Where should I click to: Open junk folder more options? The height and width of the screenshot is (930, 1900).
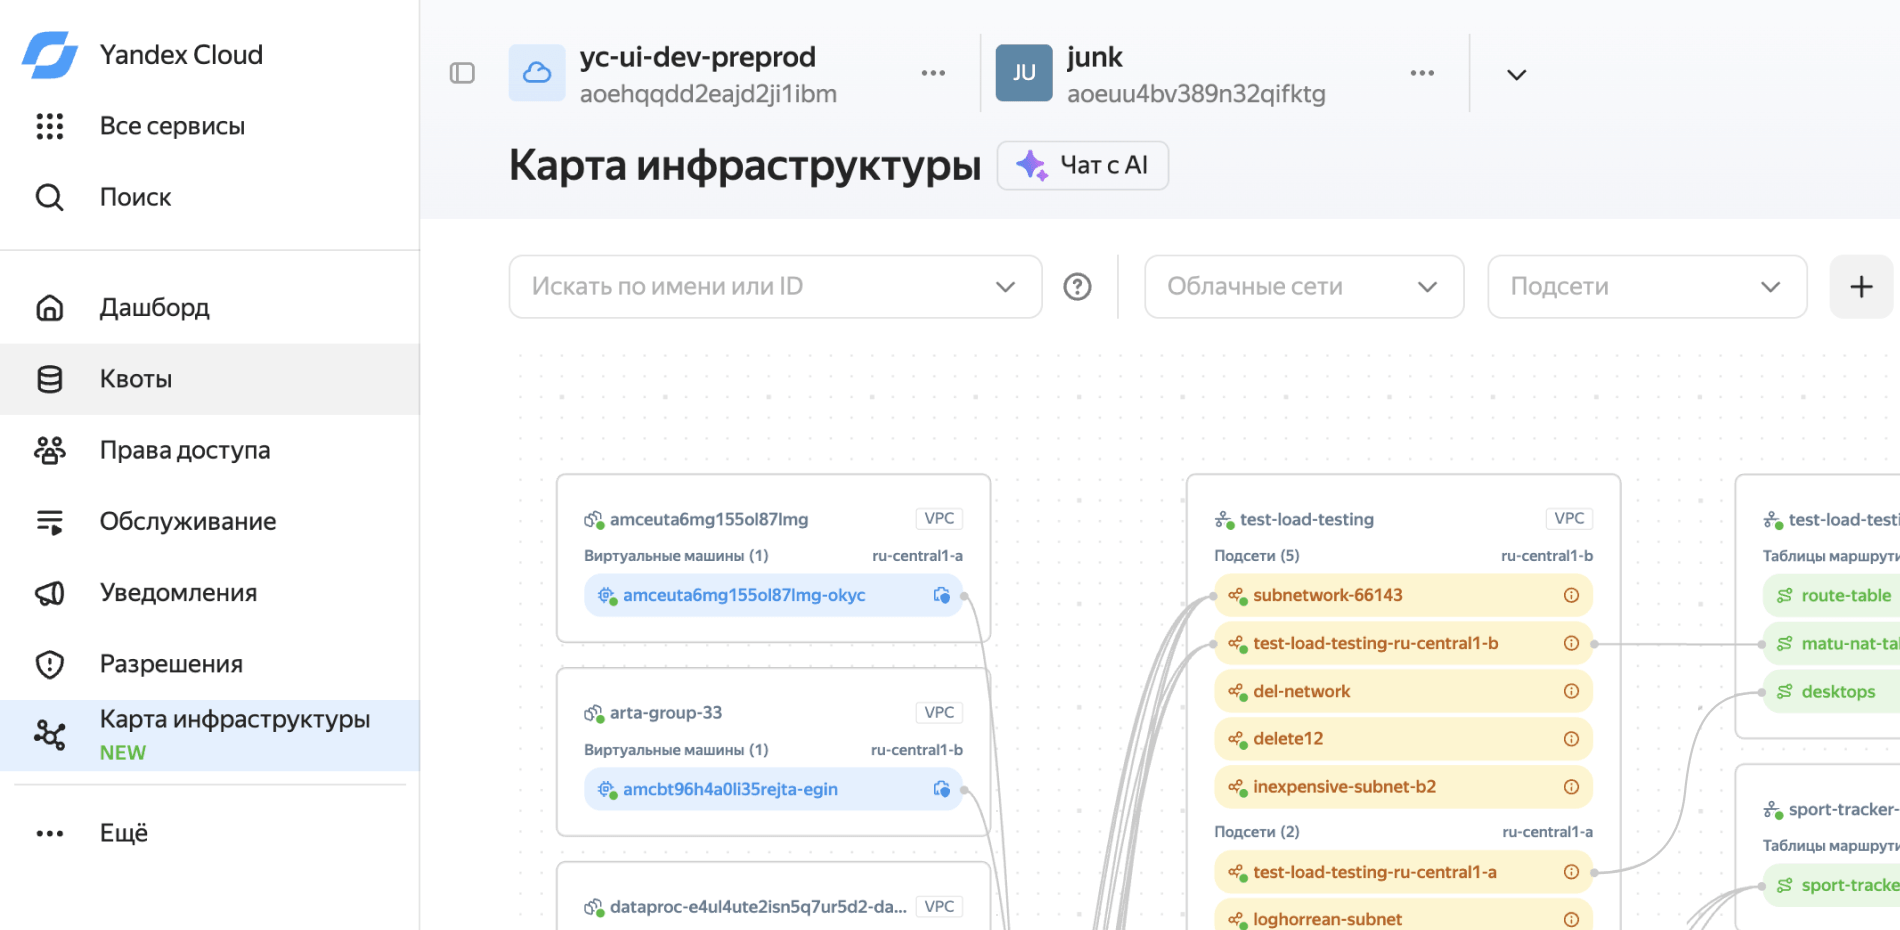pyautogui.click(x=1422, y=73)
